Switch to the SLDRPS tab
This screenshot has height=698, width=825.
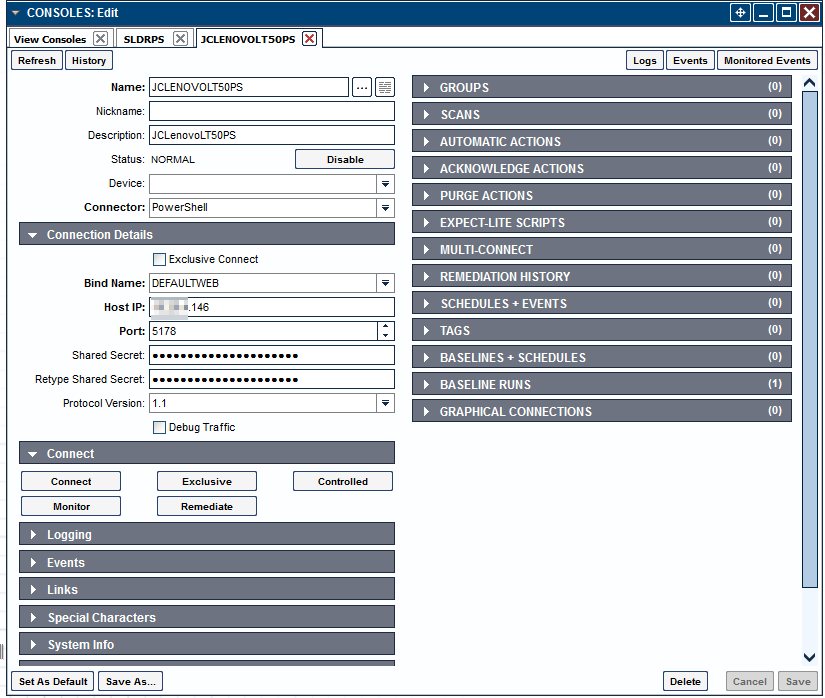click(x=143, y=39)
